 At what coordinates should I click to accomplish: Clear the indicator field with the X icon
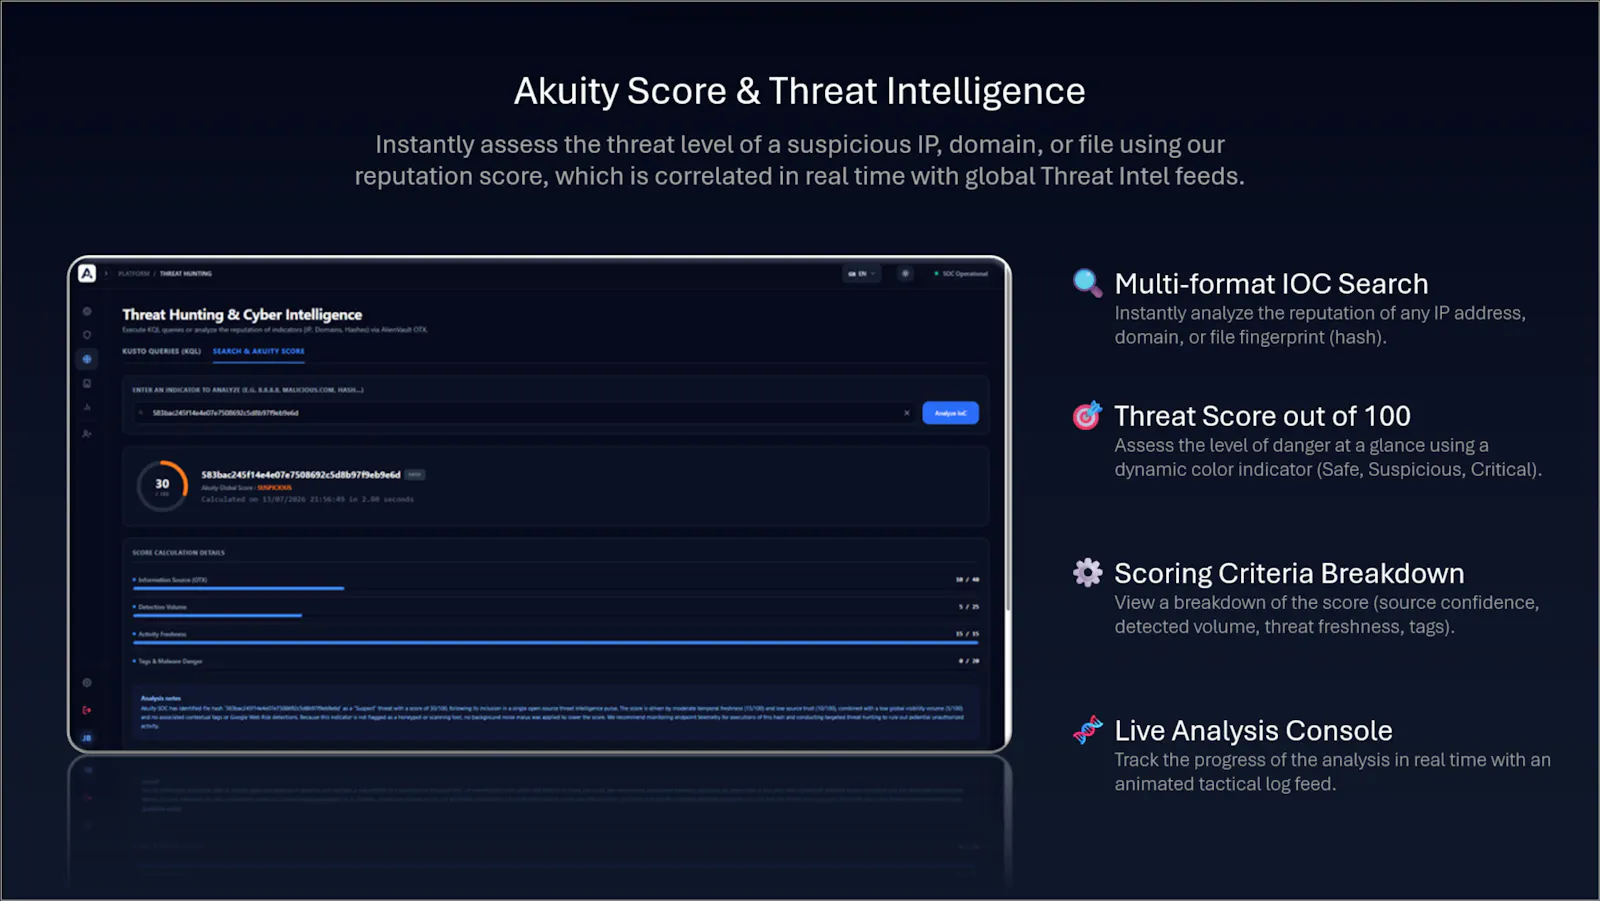coord(907,413)
